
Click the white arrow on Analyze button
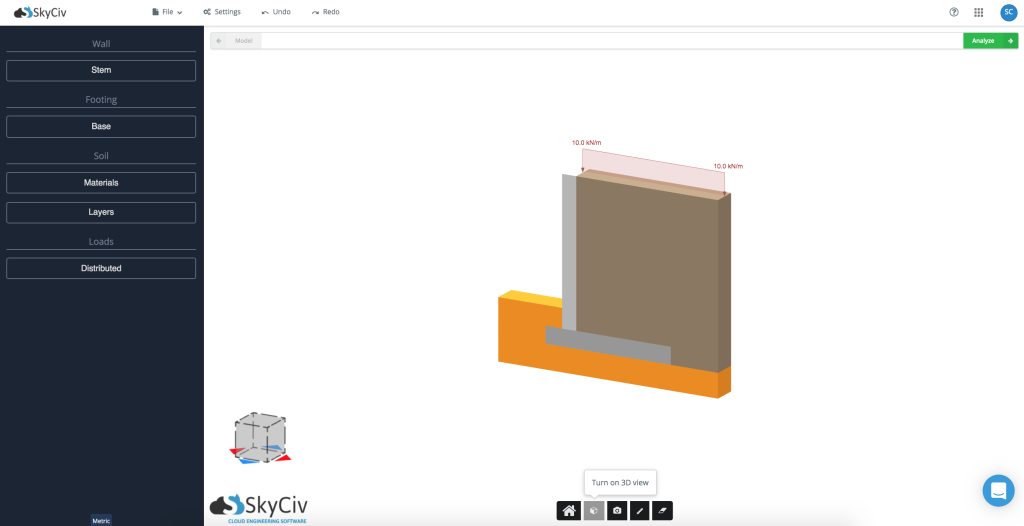[1011, 41]
